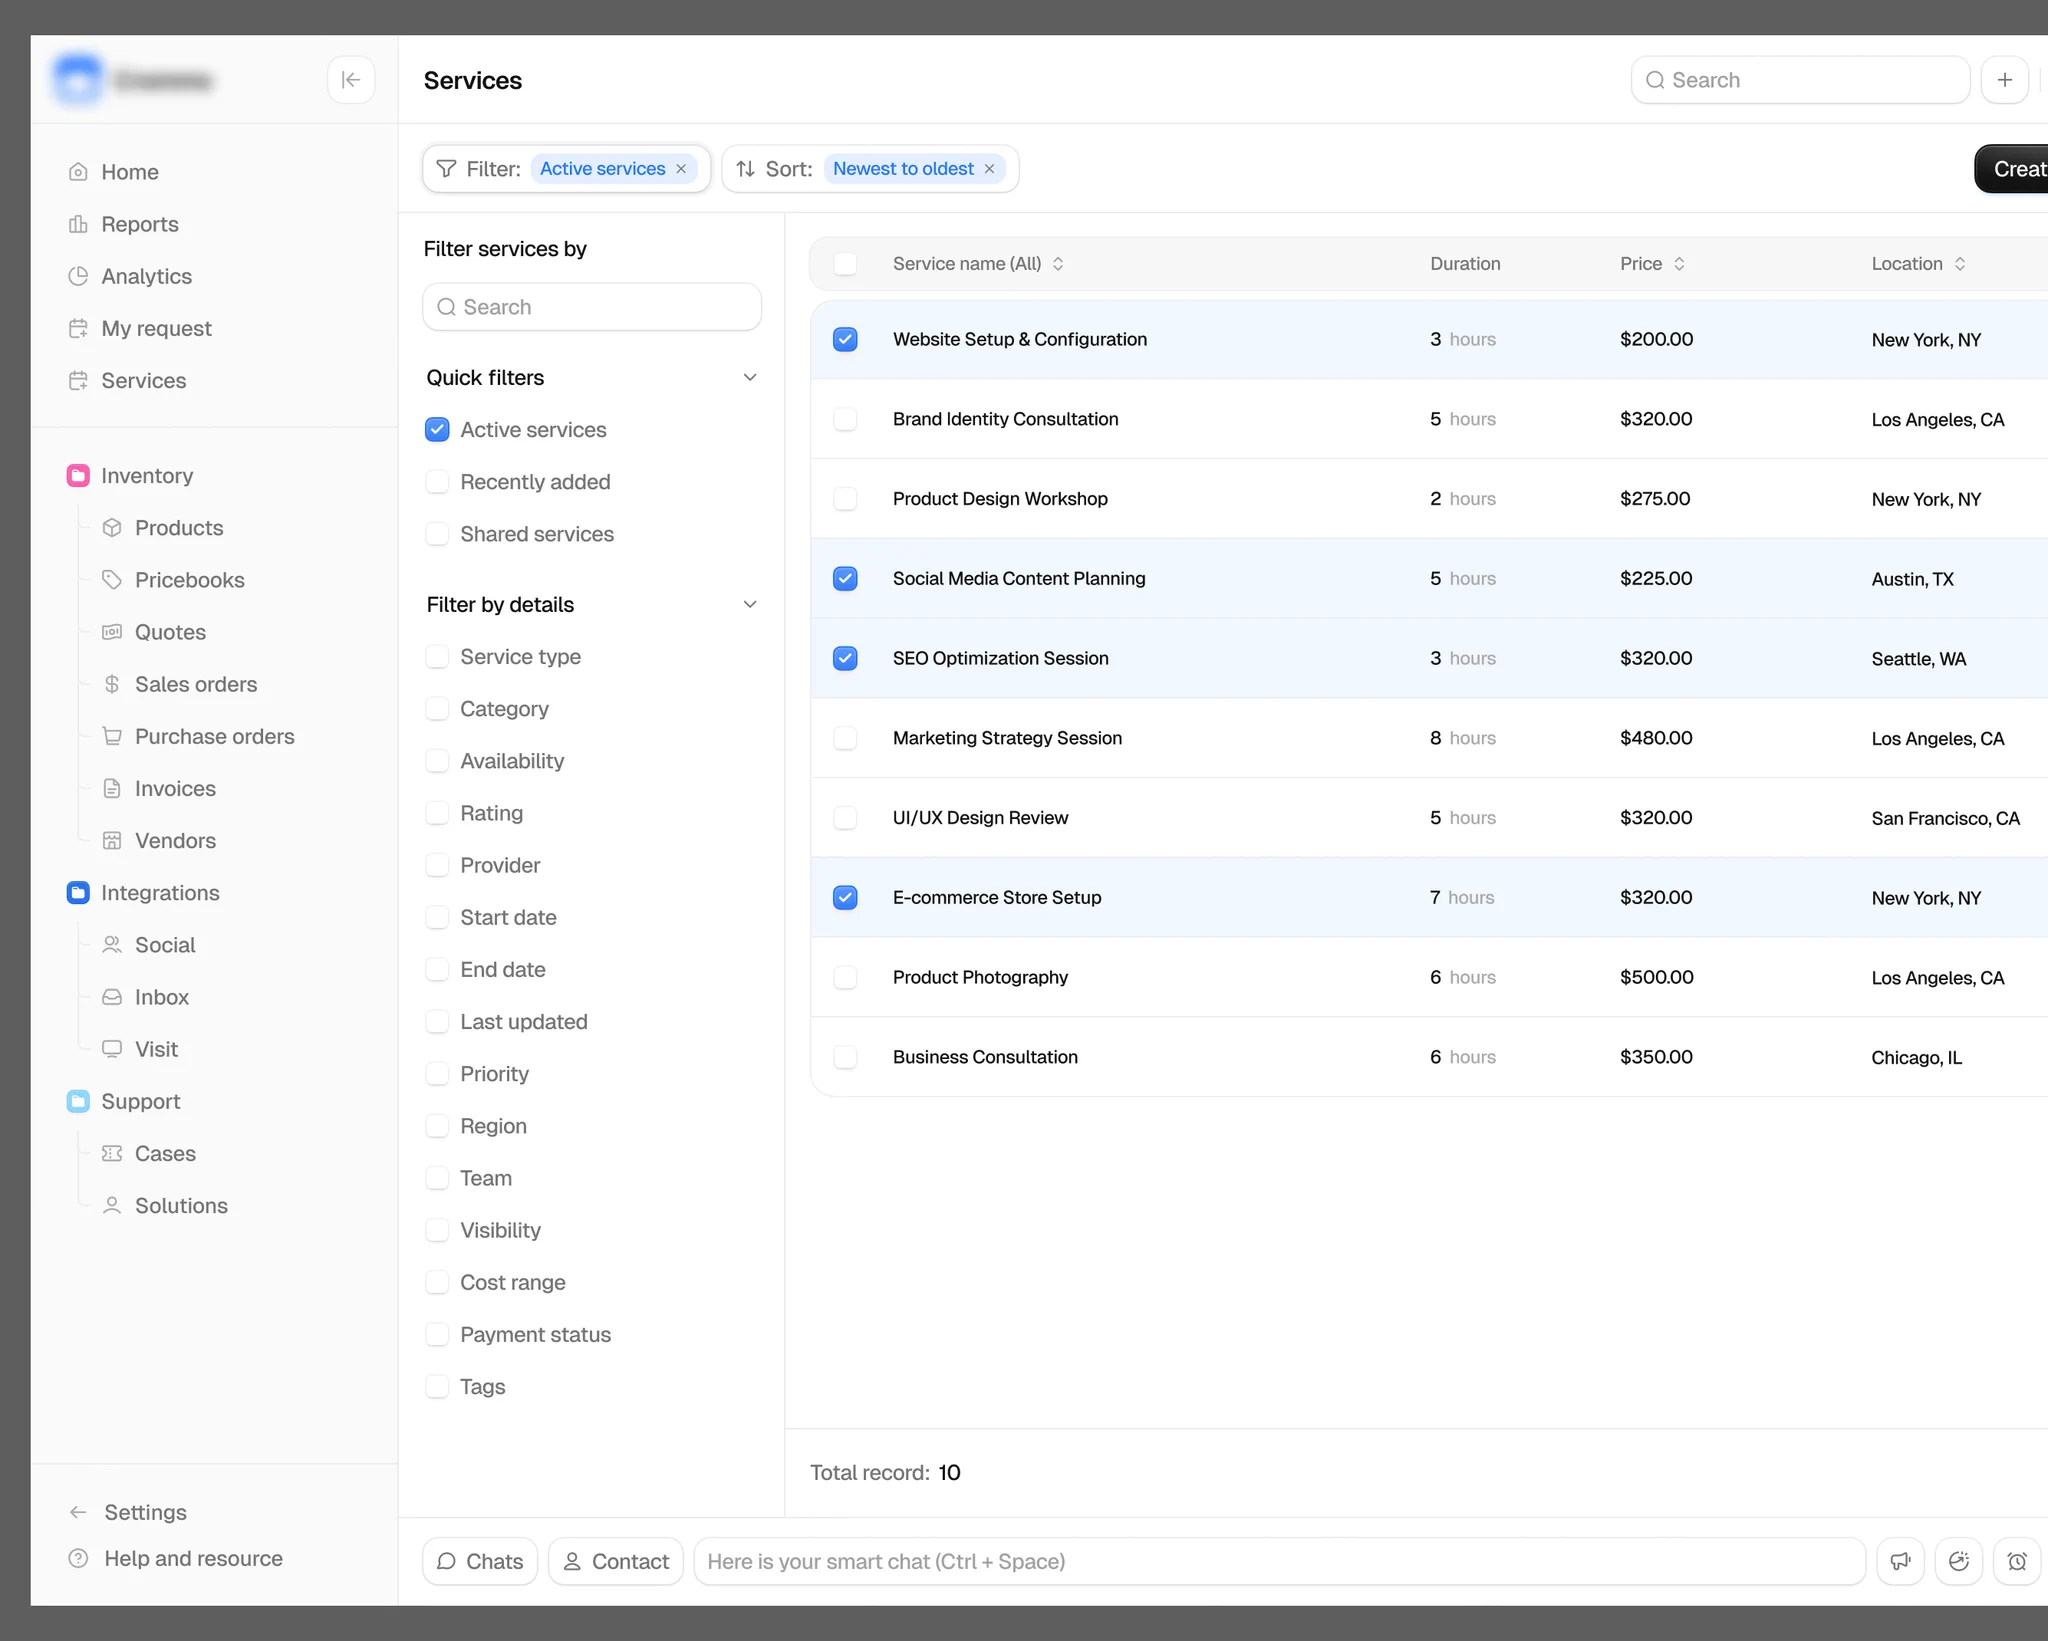Click the plus icon beside top search

click(2004, 80)
